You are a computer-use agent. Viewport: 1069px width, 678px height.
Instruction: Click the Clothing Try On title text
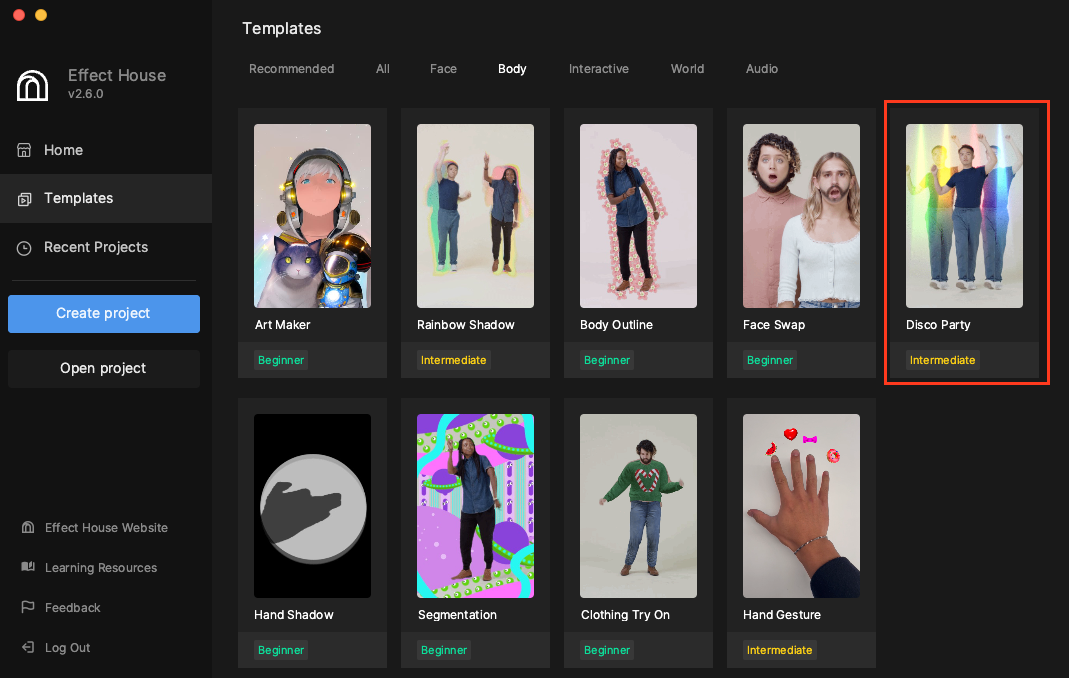tap(625, 615)
